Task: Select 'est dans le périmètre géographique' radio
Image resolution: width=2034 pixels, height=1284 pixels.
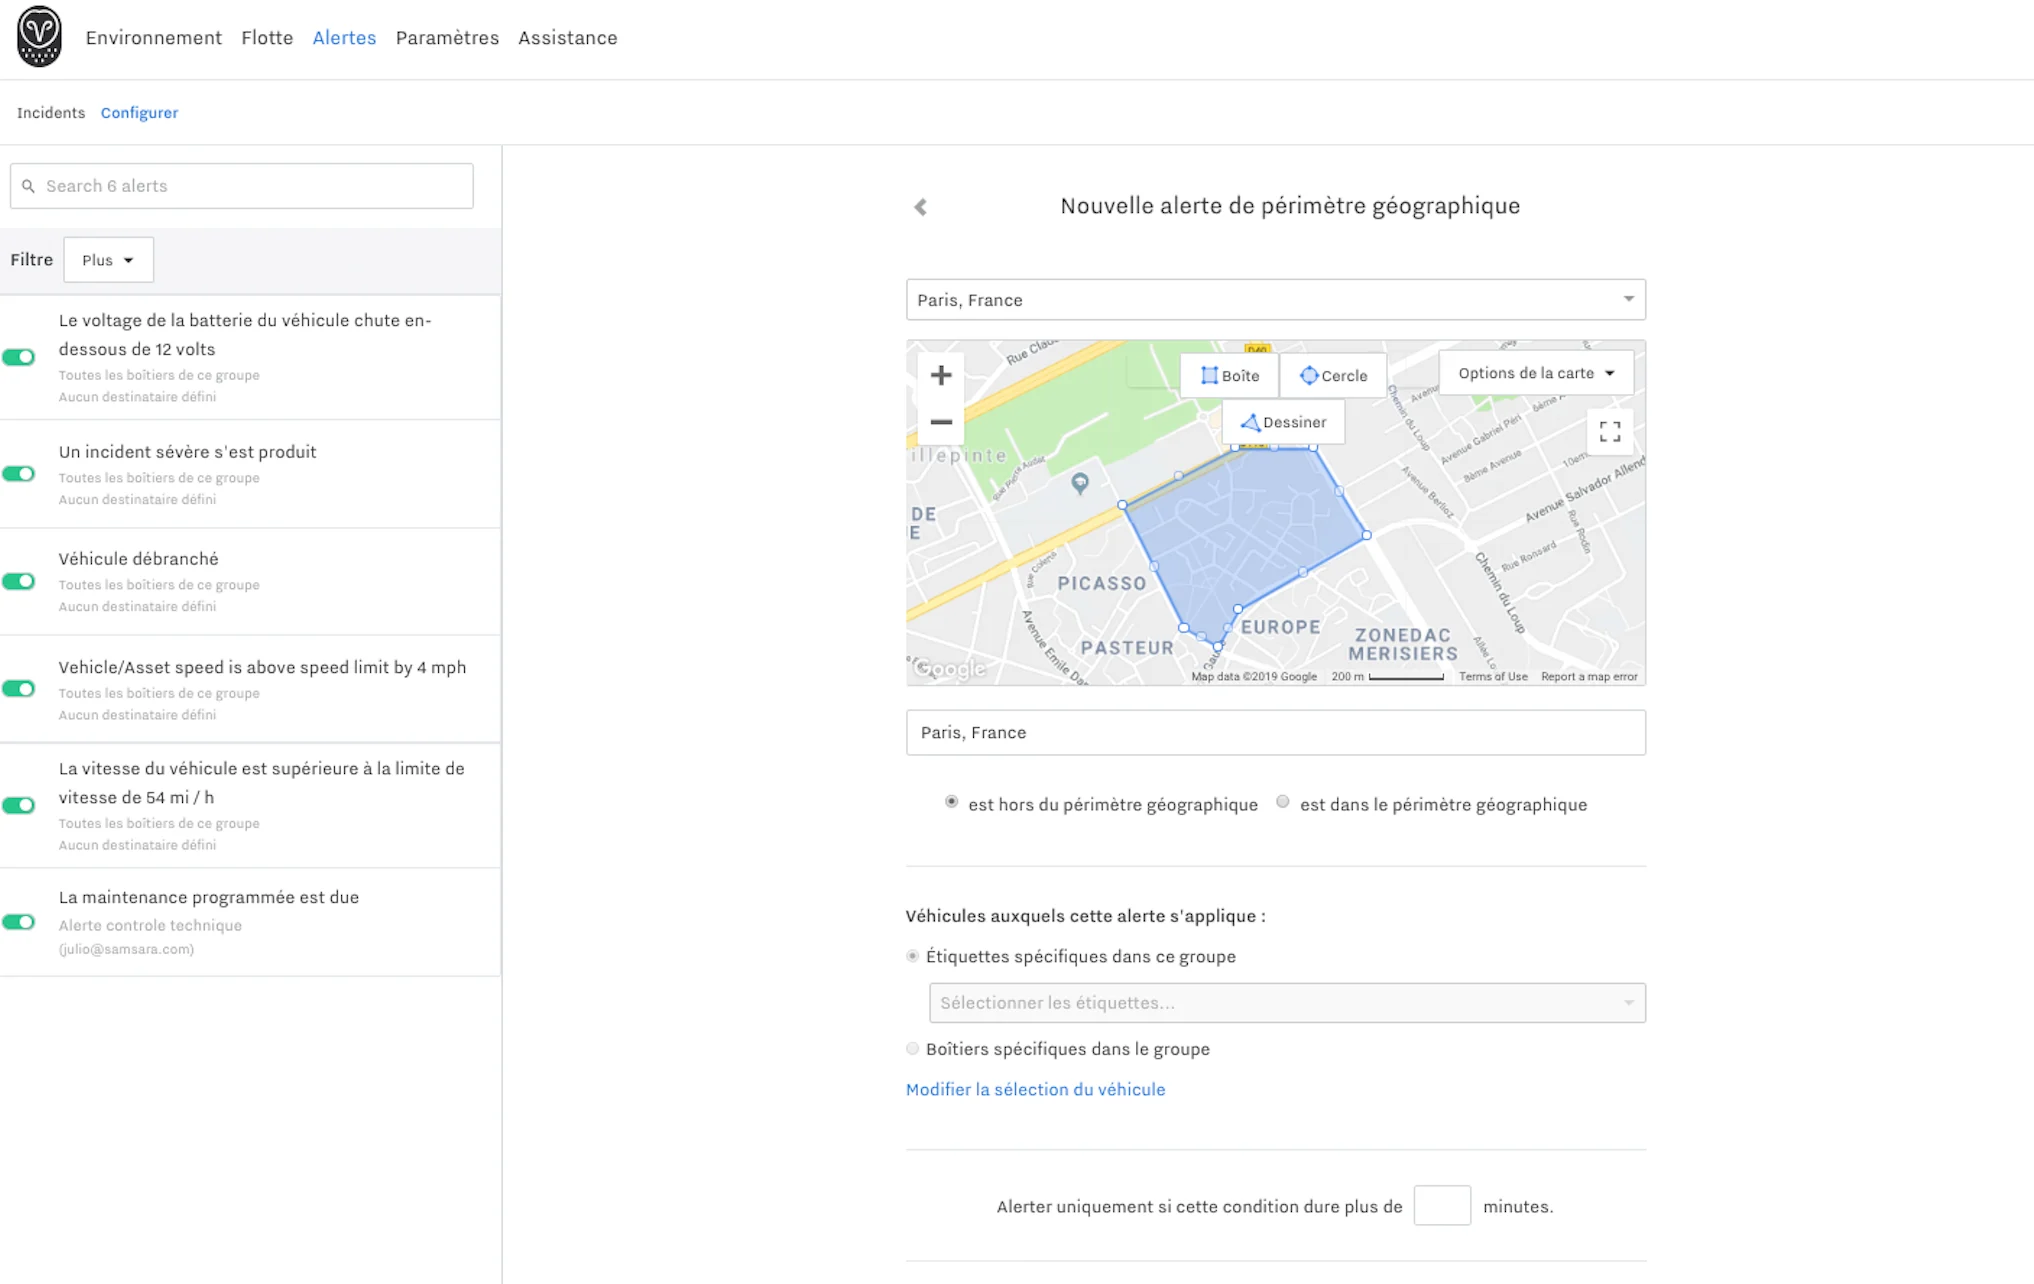Action: click(x=1282, y=803)
